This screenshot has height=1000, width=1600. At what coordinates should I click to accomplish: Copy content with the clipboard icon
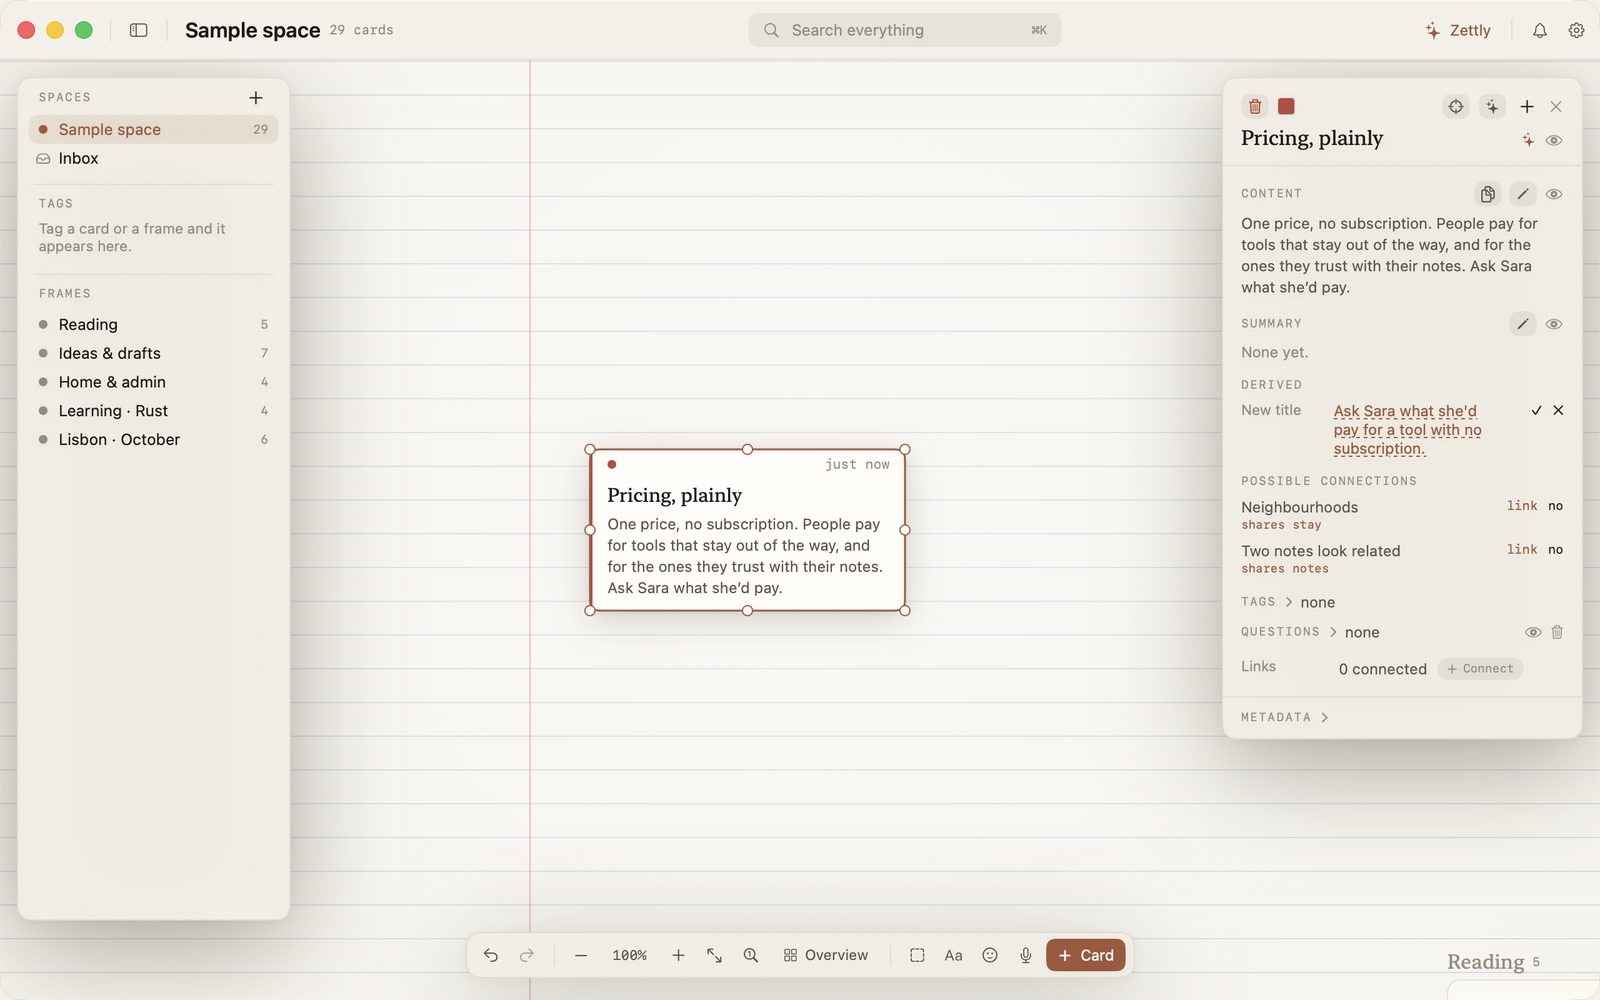point(1488,194)
